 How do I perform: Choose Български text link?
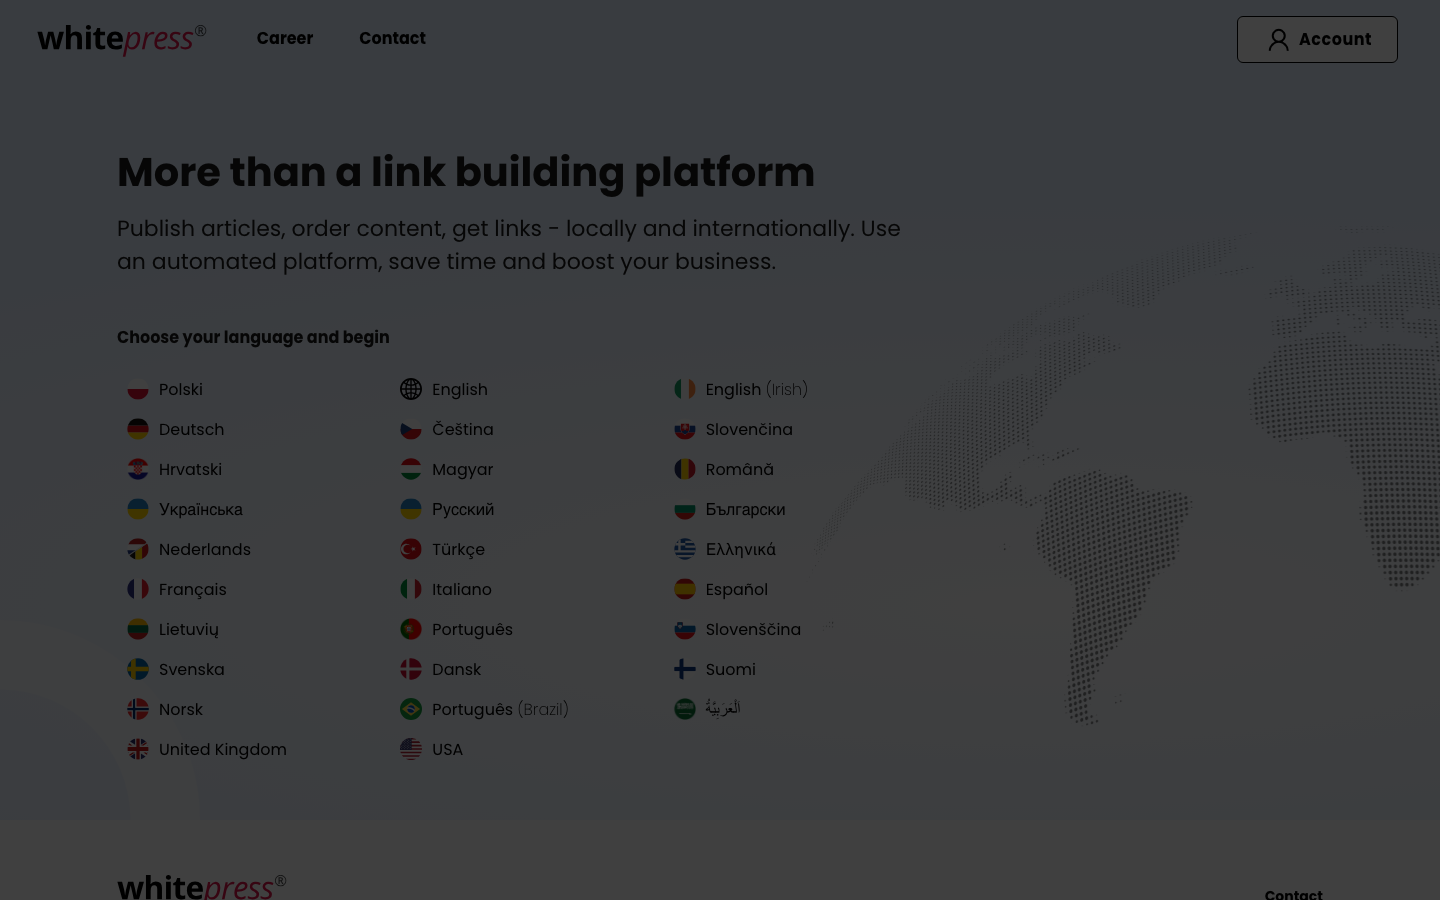pyautogui.click(x=746, y=509)
